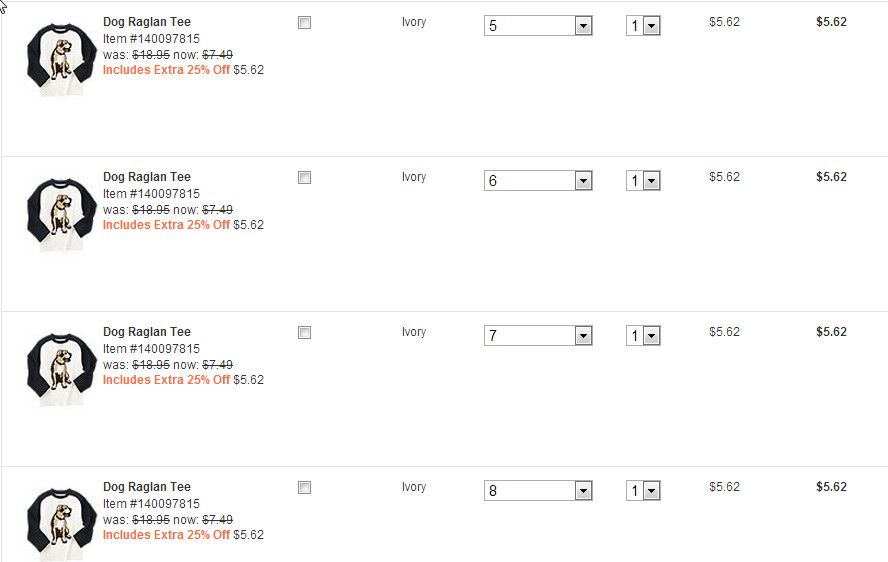Viewport: 888px width, 562px height.
Task: Click the Dog Raglan Tee name in size 8 row
Action: 146,487
